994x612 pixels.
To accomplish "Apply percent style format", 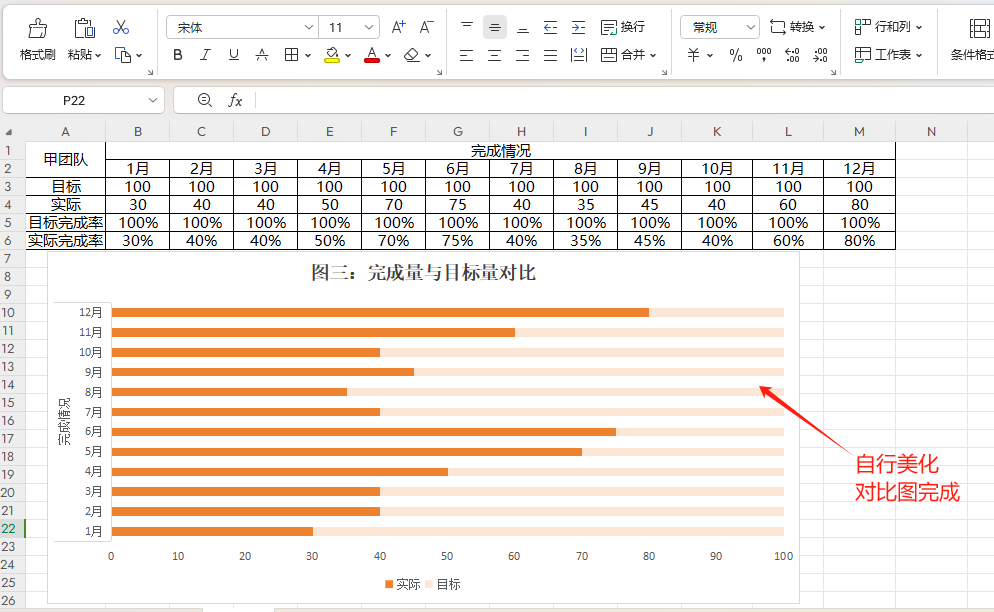I will click(x=735, y=55).
